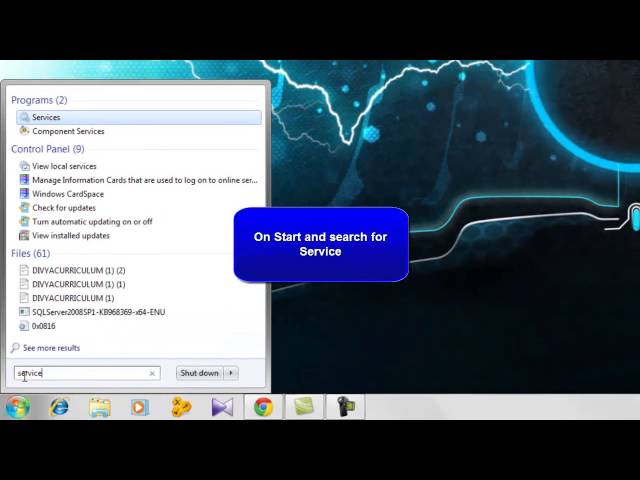Click the DIVYACURRICULUM (1) (1) document icon

click(24, 284)
